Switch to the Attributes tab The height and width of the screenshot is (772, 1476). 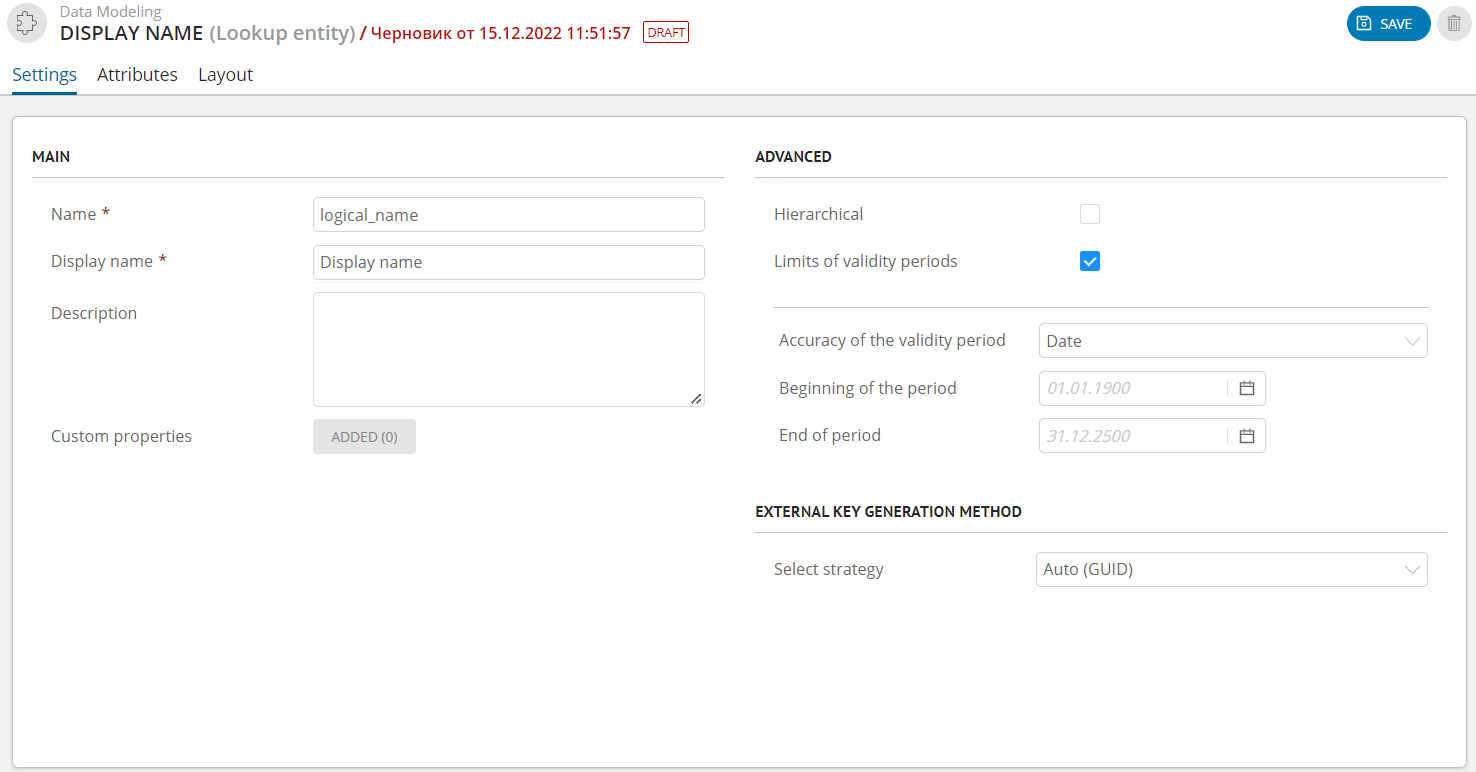137,75
